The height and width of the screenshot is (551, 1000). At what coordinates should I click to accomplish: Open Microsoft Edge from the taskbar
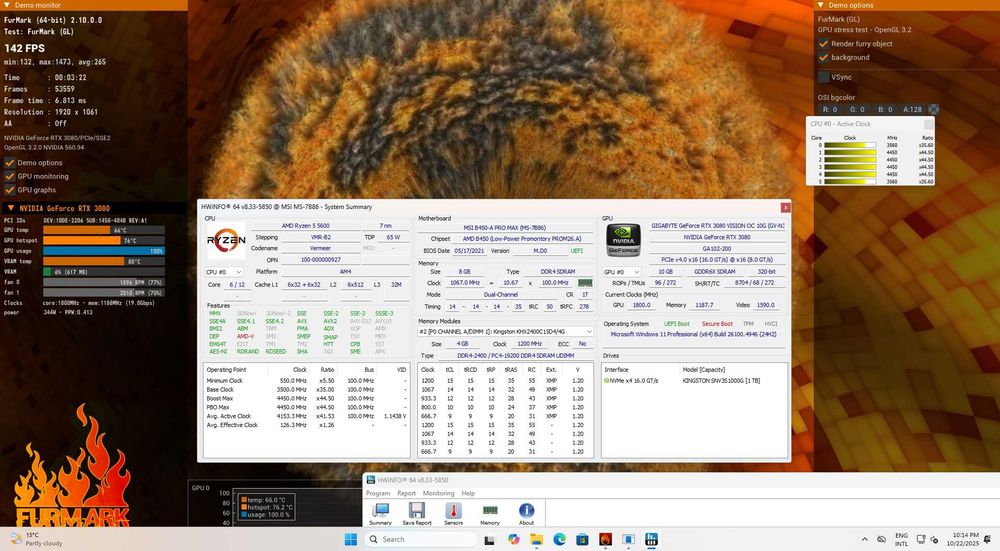(x=559, y=540)
